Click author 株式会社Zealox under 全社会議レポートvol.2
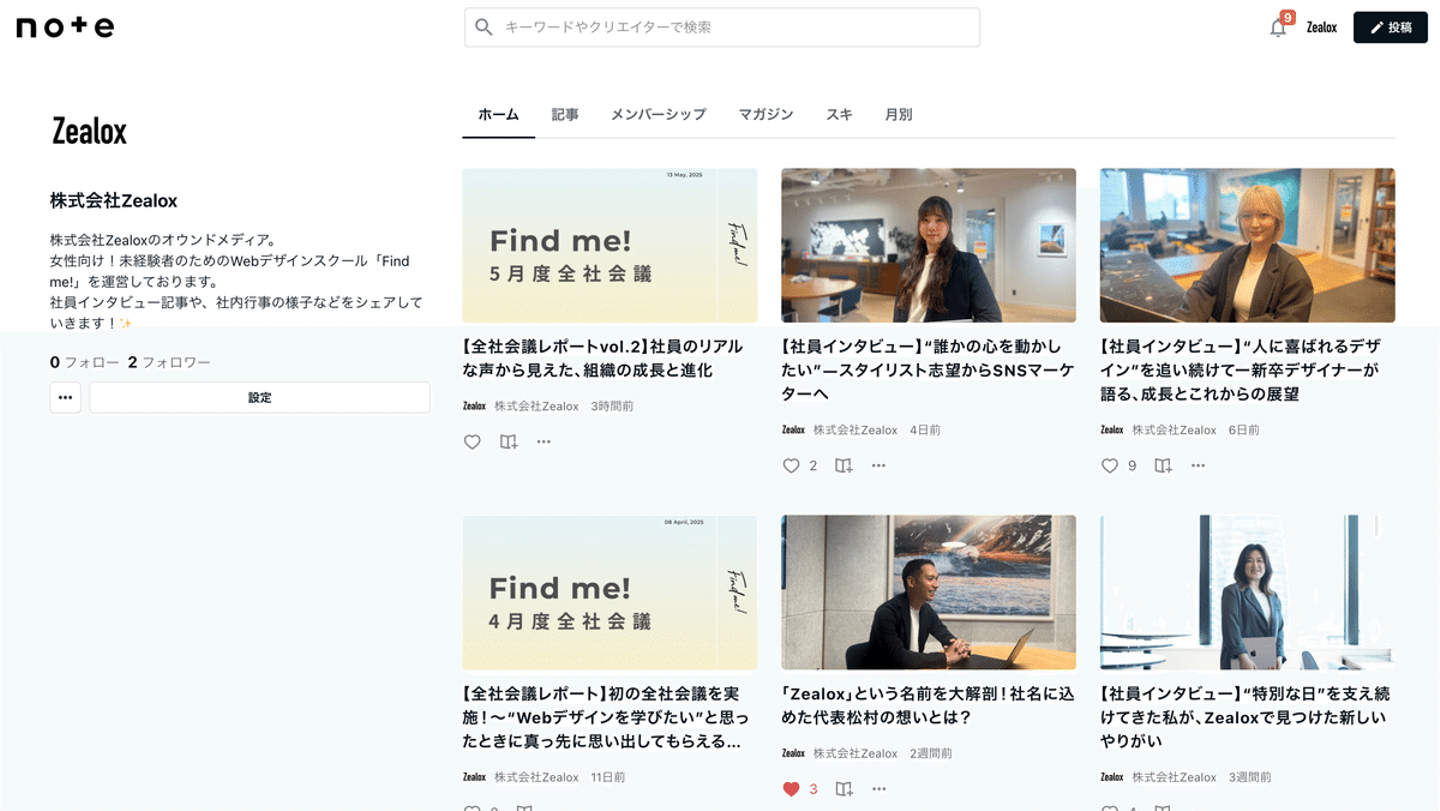The image size is (1440, 811). 536,406
